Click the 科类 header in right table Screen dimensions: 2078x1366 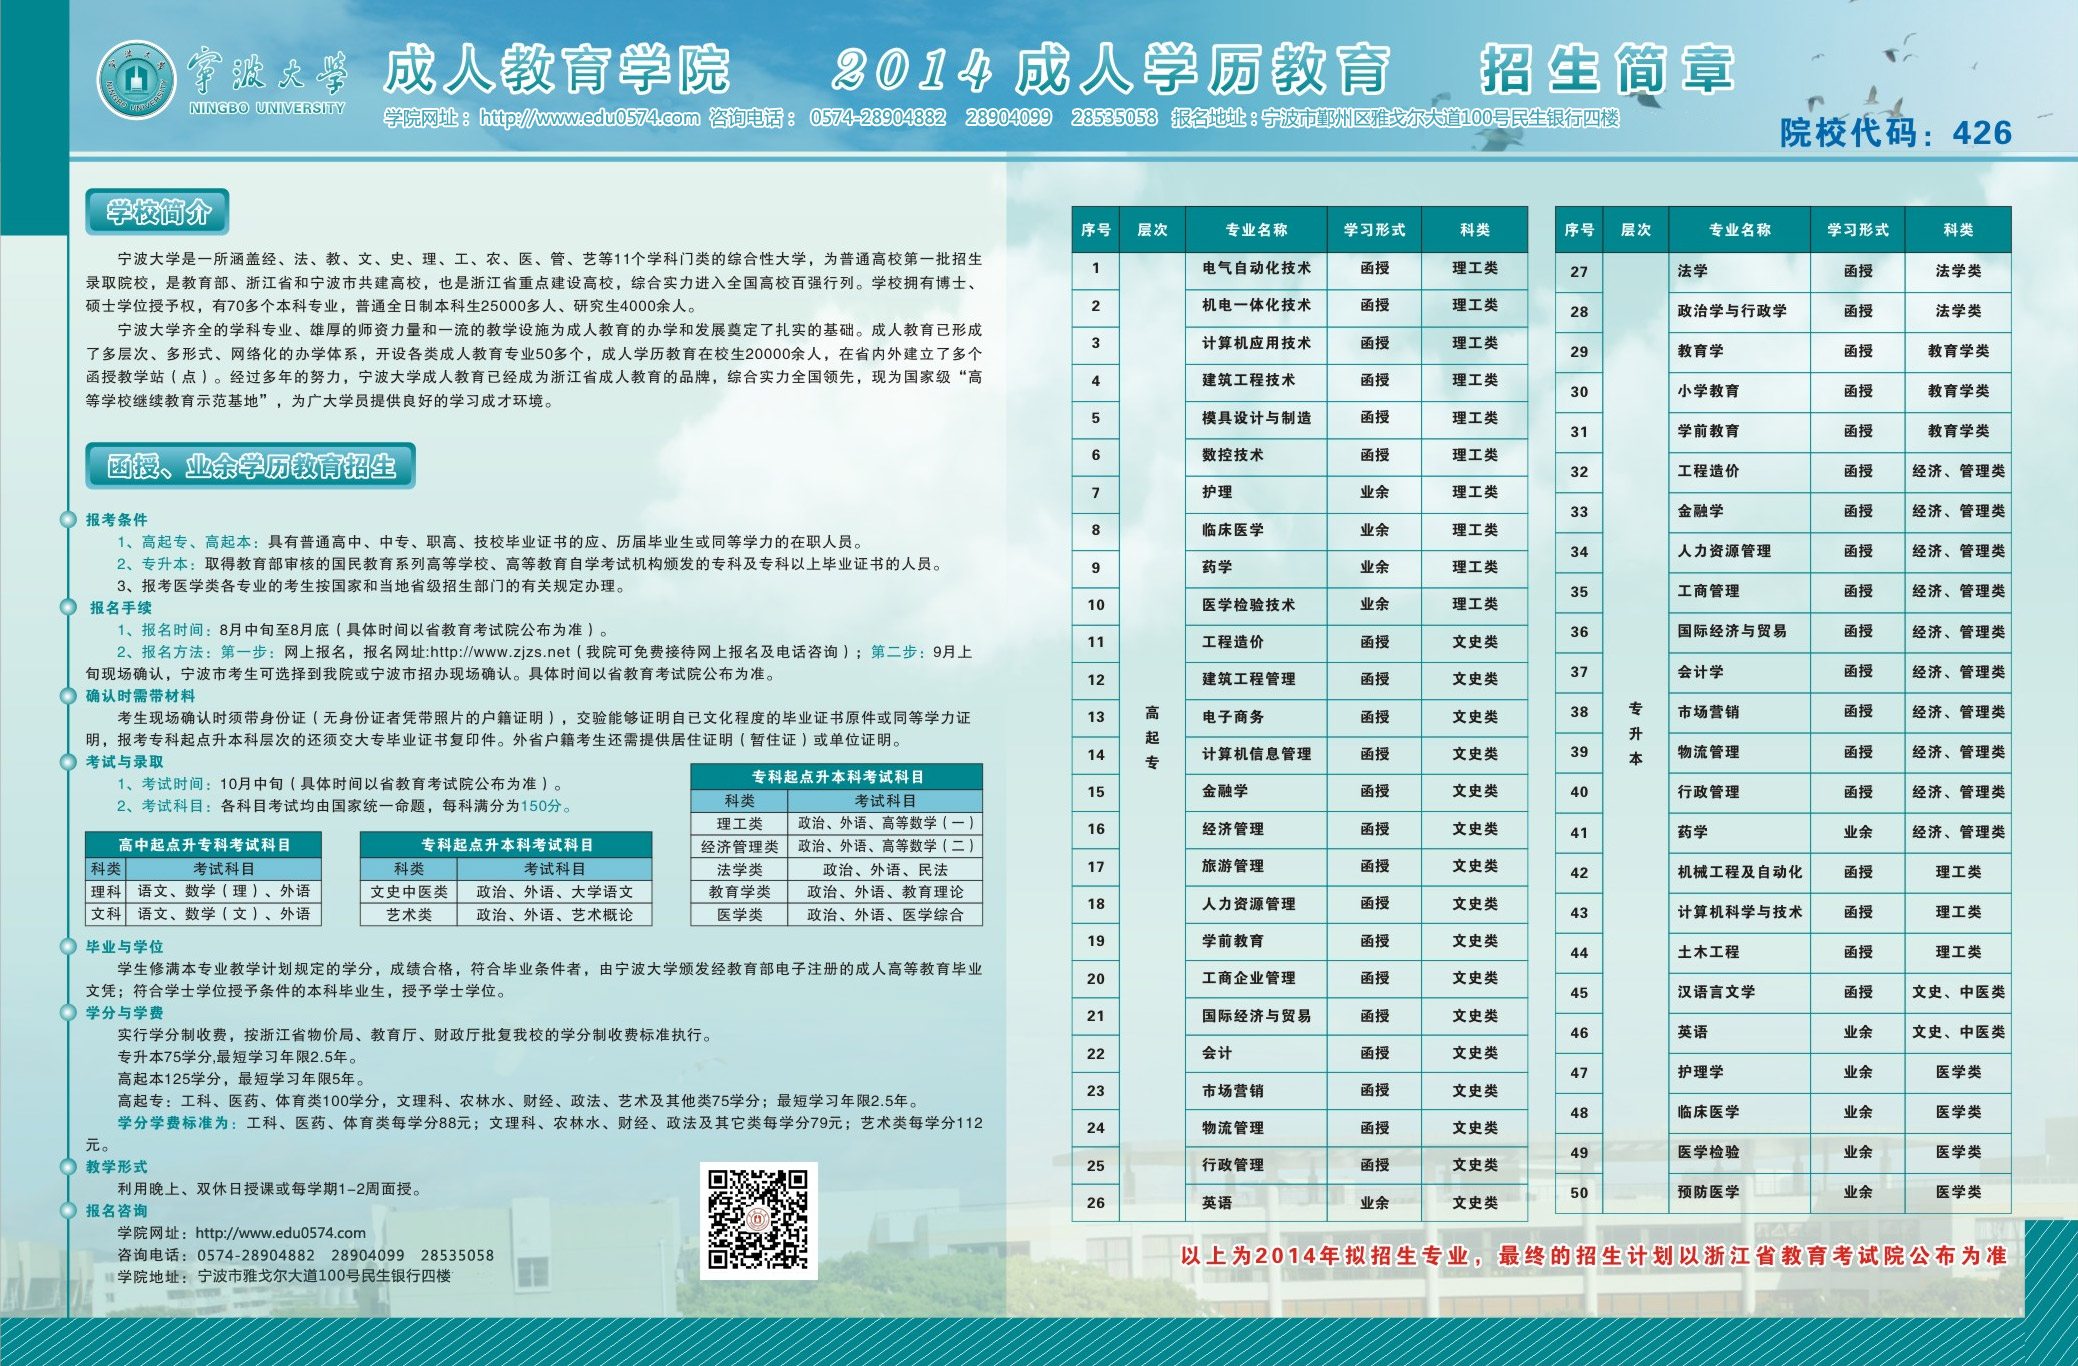click(1957, 230)
